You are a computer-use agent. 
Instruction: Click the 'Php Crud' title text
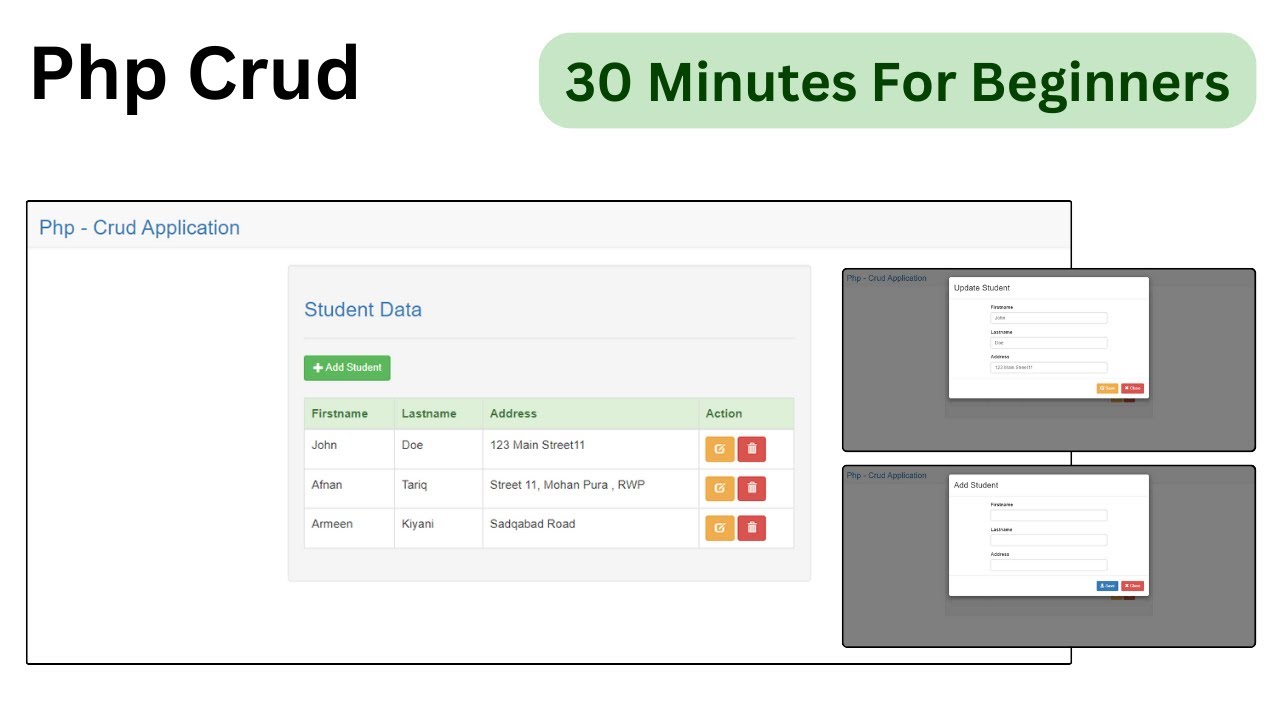tap(195, 75)
